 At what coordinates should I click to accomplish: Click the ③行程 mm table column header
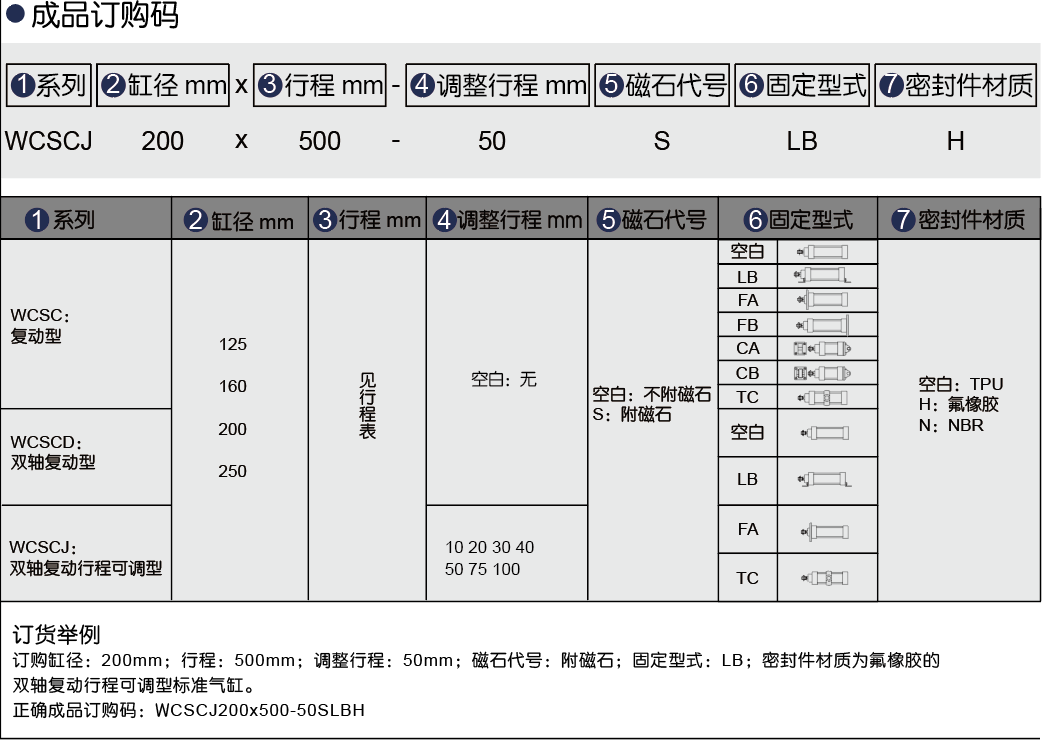pyautogui.click(x=367, y=219)
